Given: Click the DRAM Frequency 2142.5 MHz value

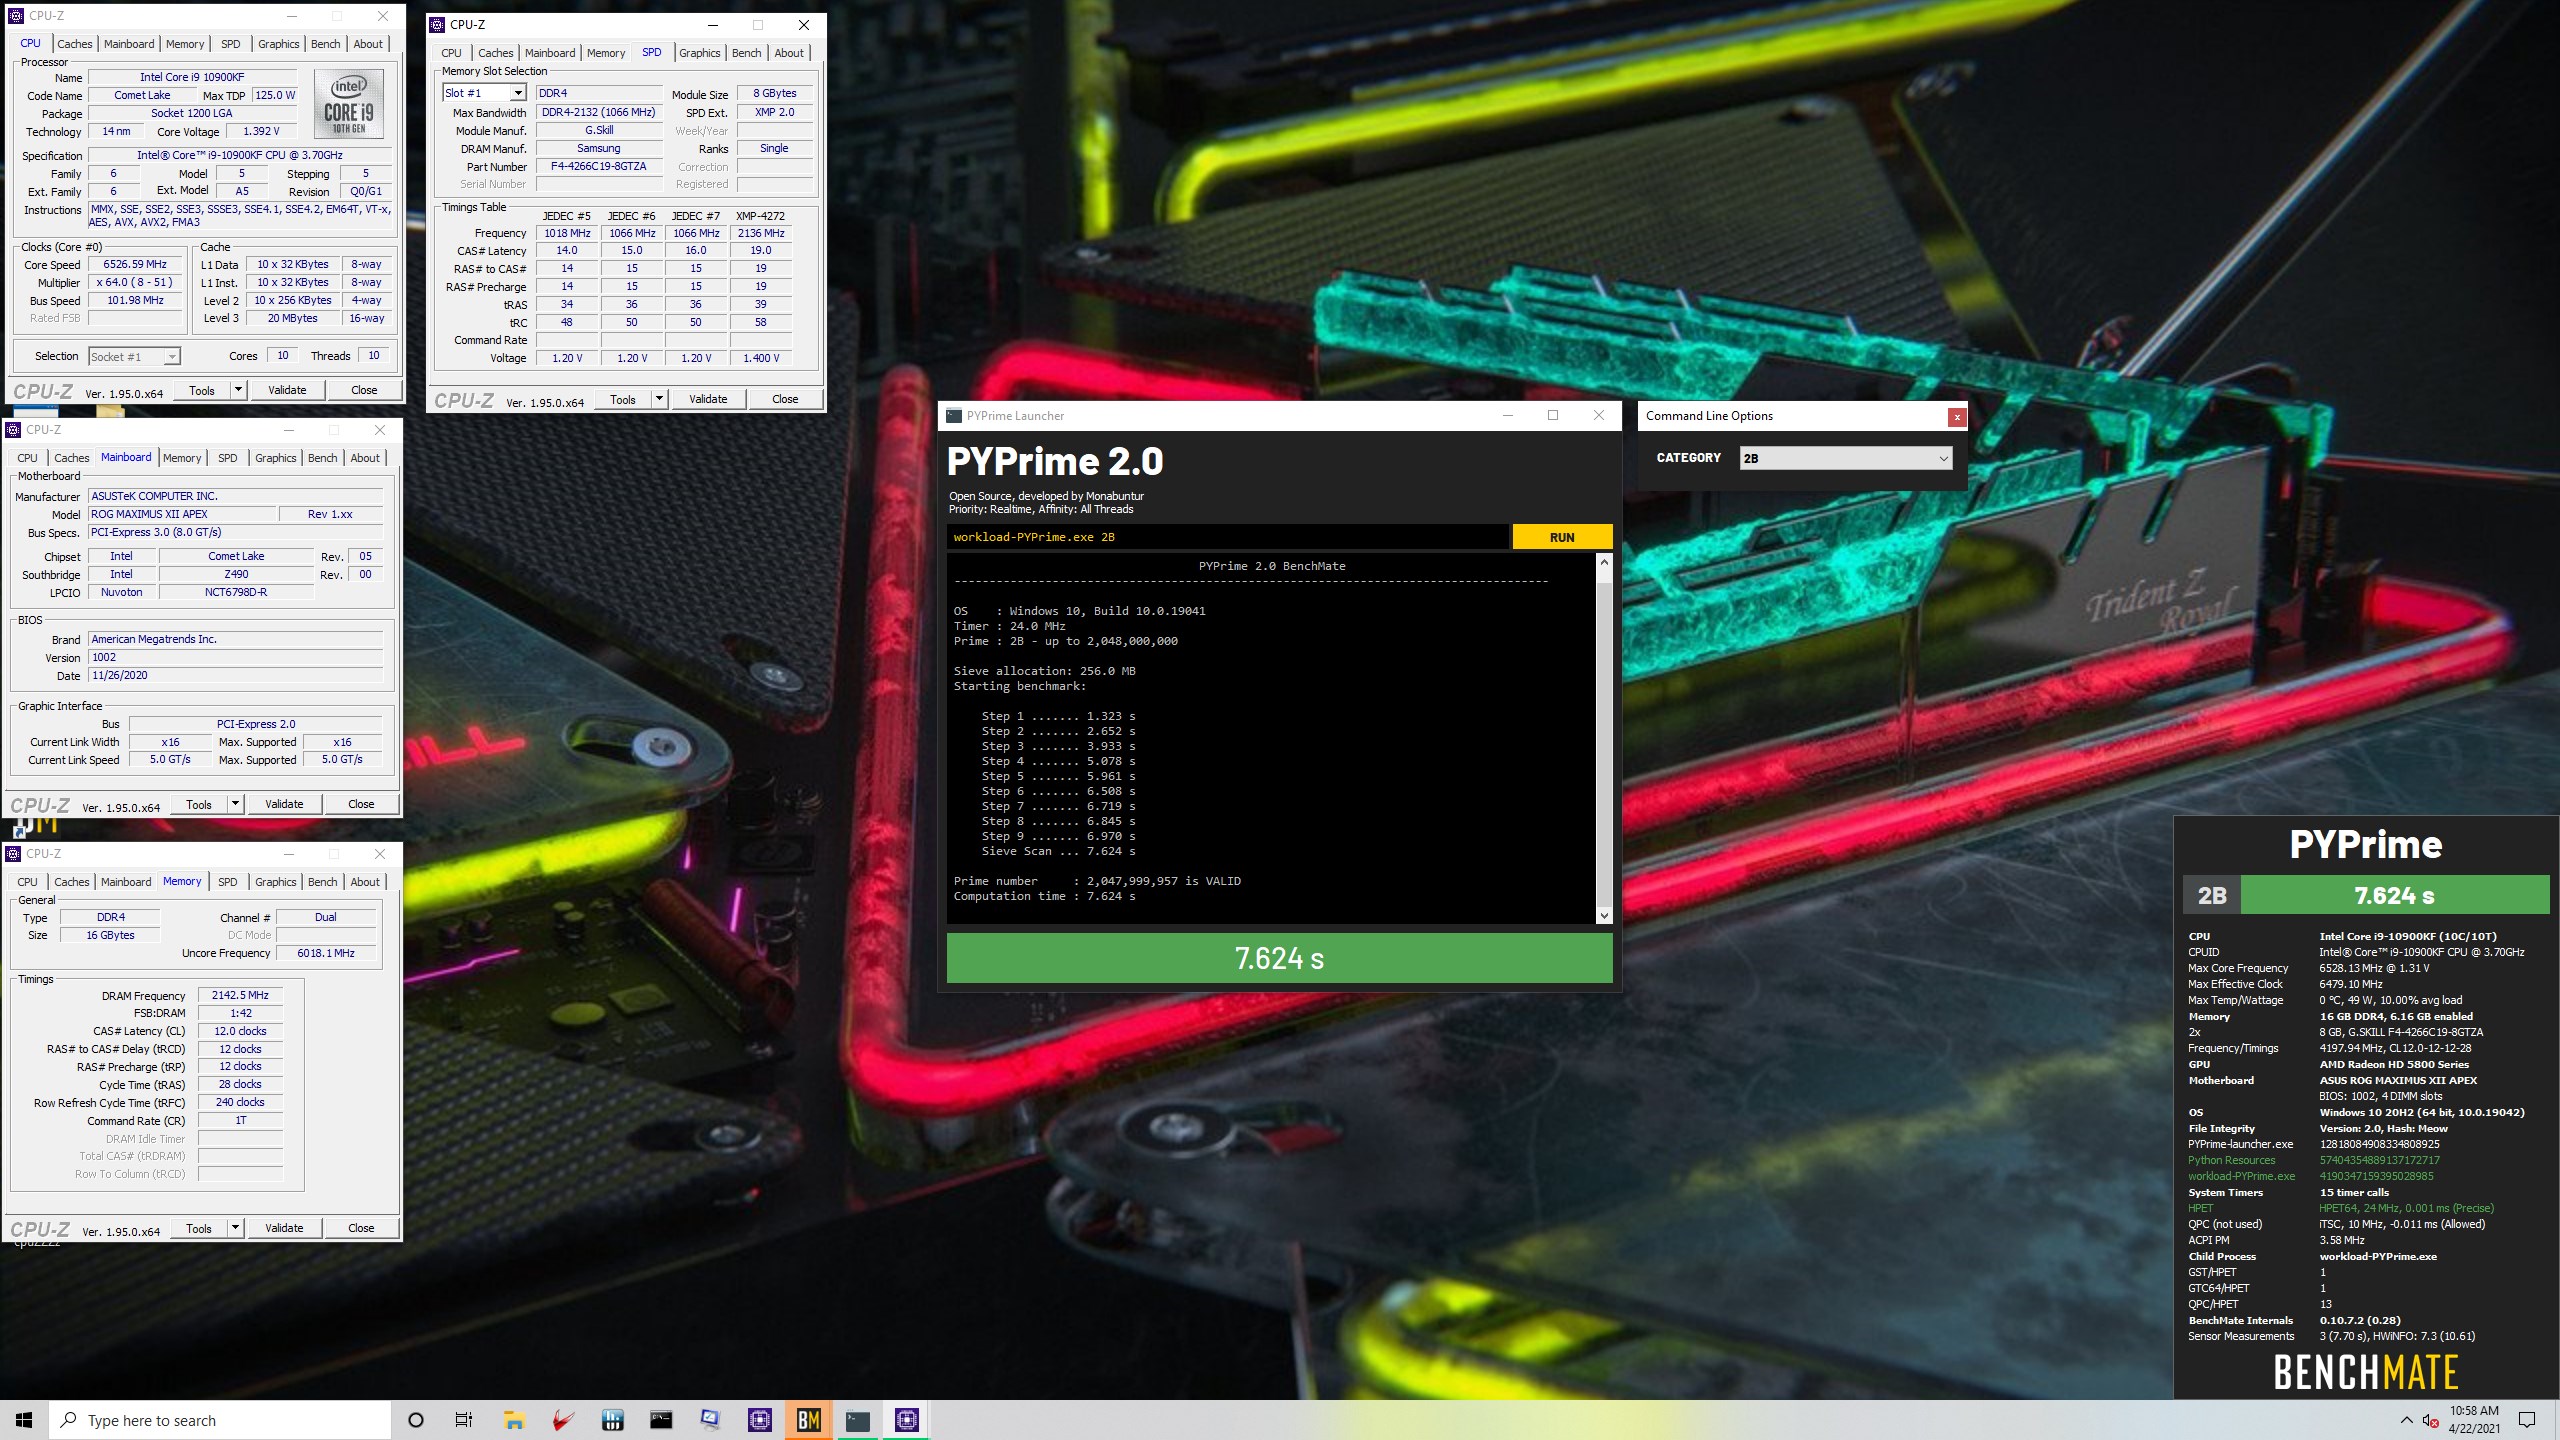Looking at the screenshot, I should (x=240, y=995).
